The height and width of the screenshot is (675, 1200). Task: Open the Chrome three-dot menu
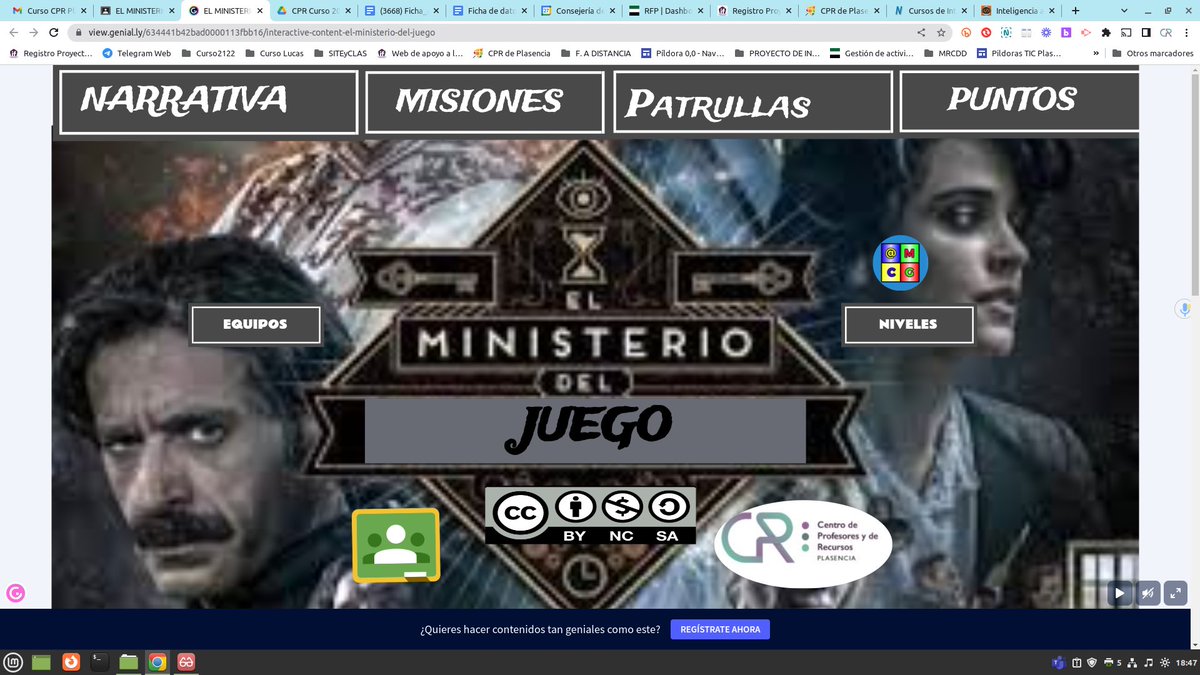coord(1186,32)
